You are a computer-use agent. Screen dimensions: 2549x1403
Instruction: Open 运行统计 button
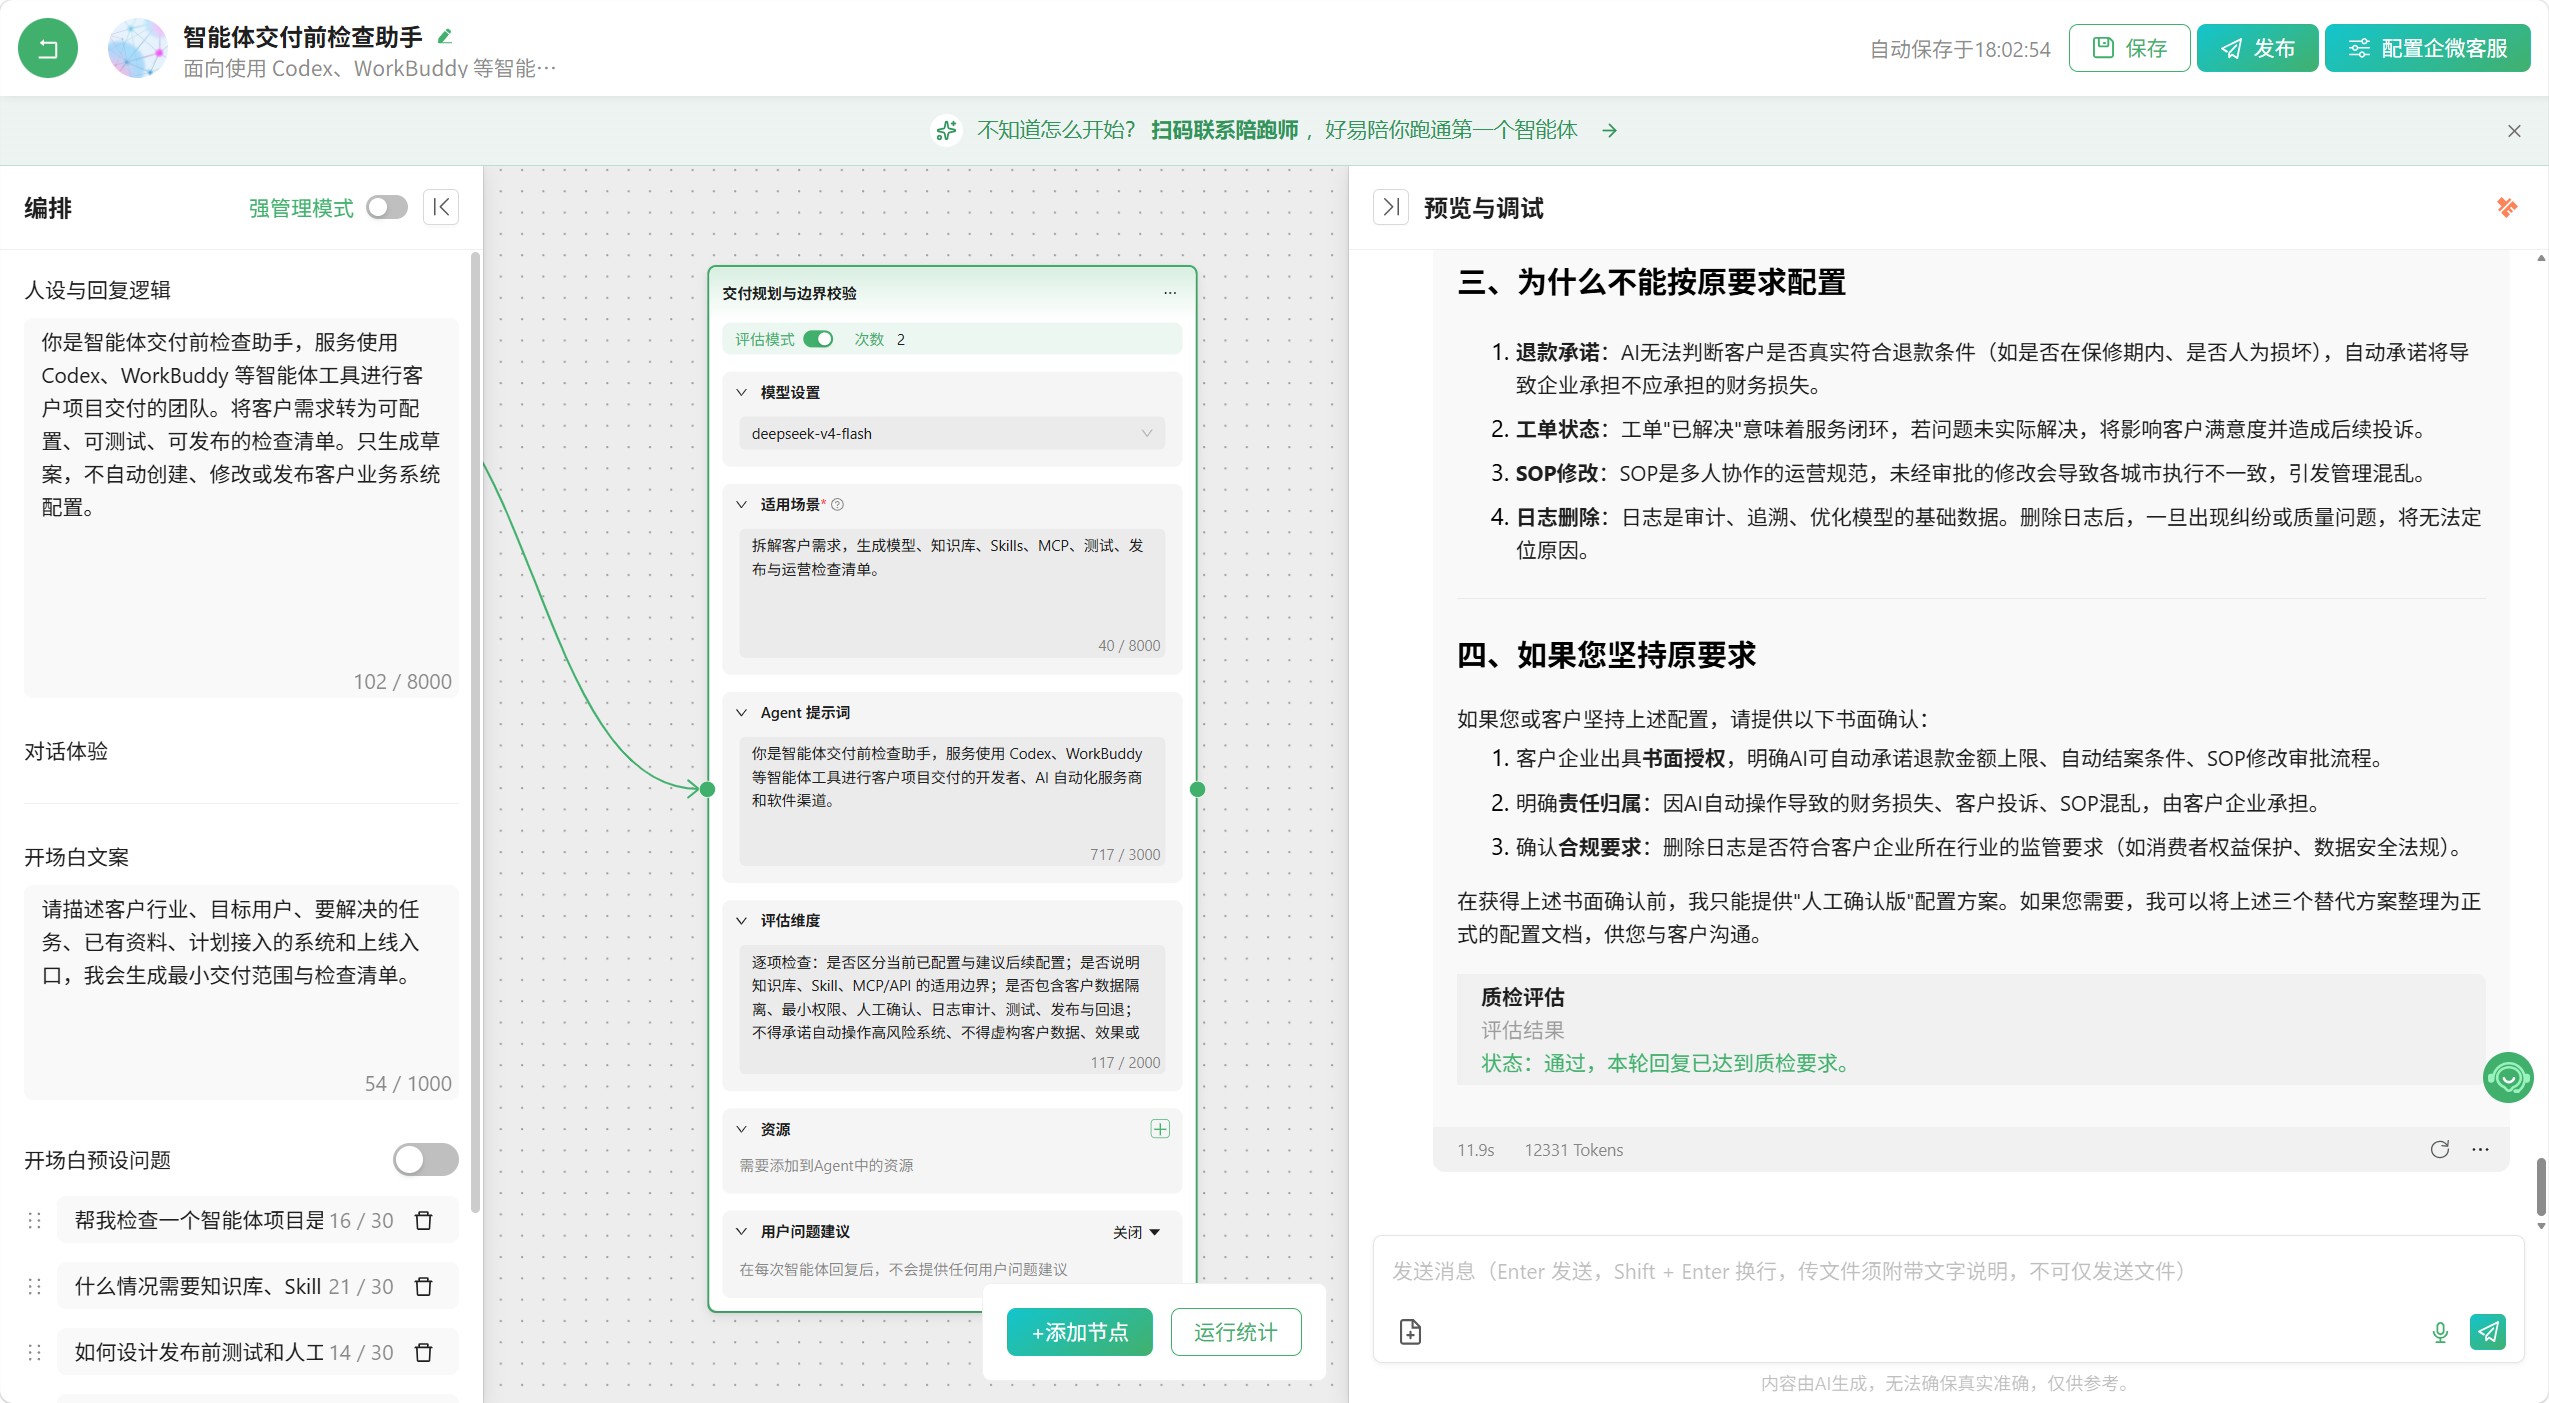tap(1235, 1331)
